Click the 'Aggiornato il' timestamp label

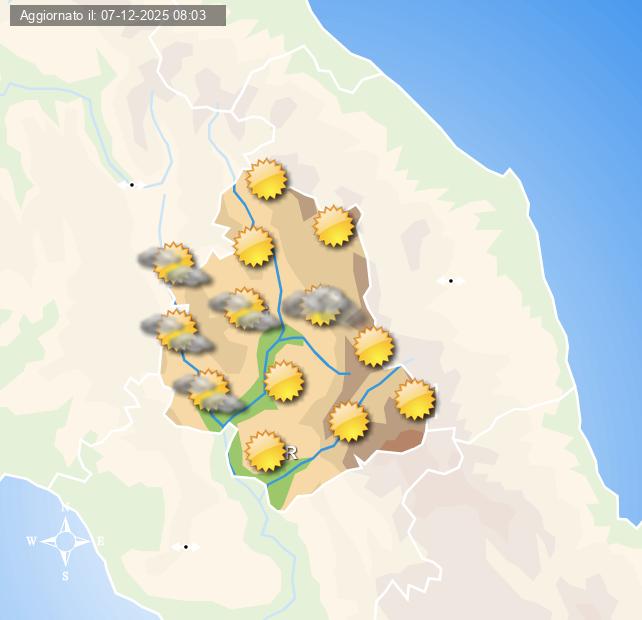[x=113, y=16]
